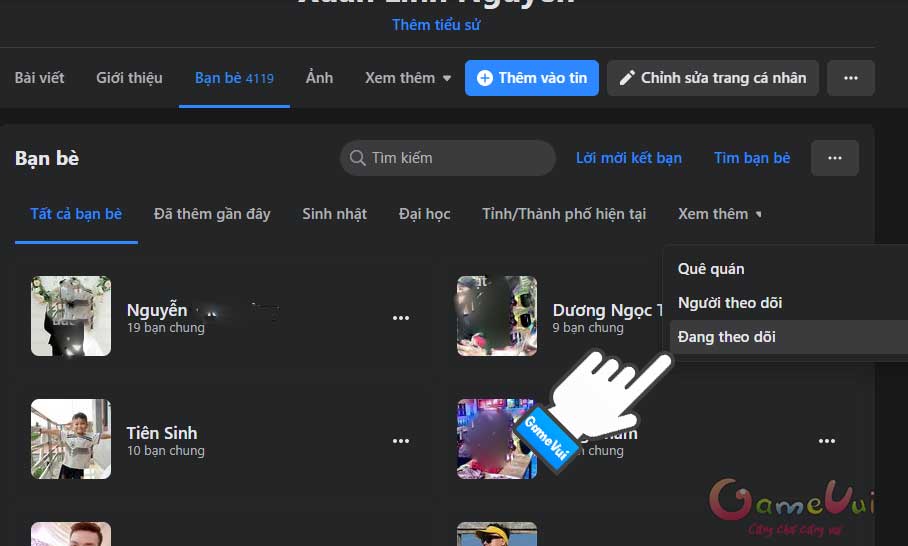
Task: Go to the Giới thiệu profile tab
Action: coord(129,78)
